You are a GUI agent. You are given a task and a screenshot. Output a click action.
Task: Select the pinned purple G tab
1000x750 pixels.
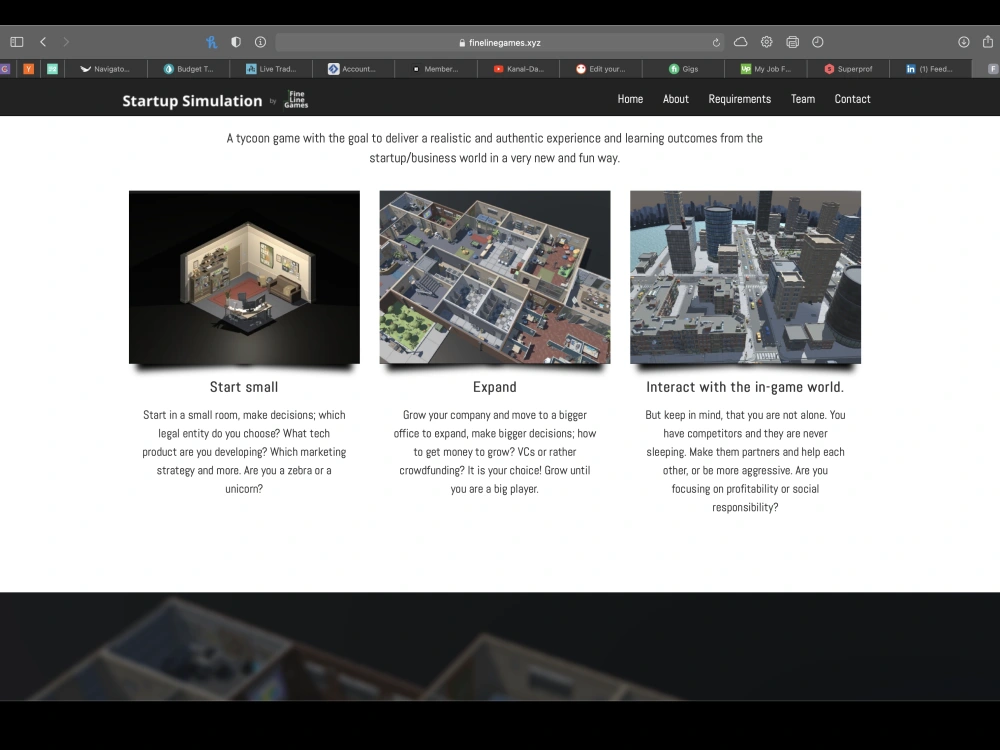point(5,69)
